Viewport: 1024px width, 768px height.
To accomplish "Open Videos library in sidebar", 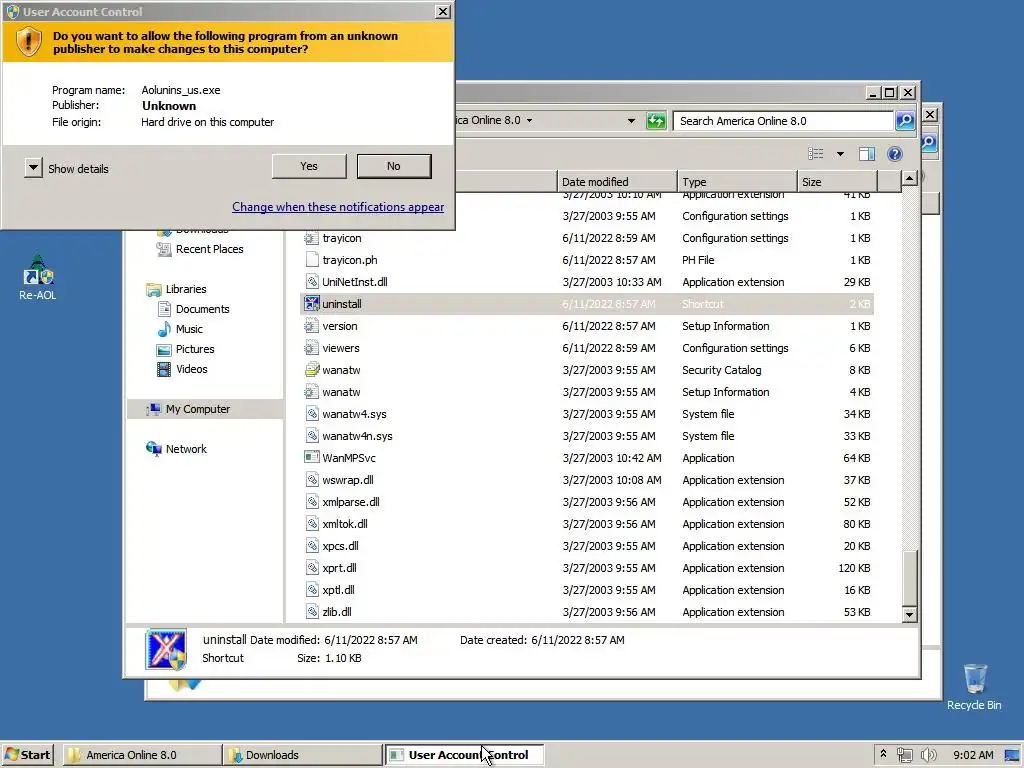I will tap(182, 369).
